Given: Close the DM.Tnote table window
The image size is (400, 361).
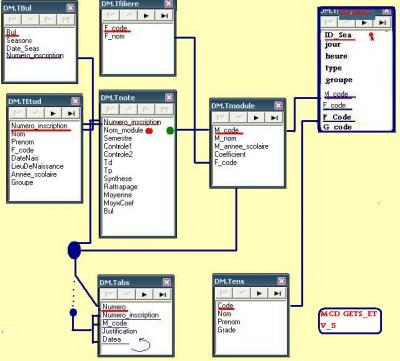Looking at the screenshot, I should [x=169, y=97].
